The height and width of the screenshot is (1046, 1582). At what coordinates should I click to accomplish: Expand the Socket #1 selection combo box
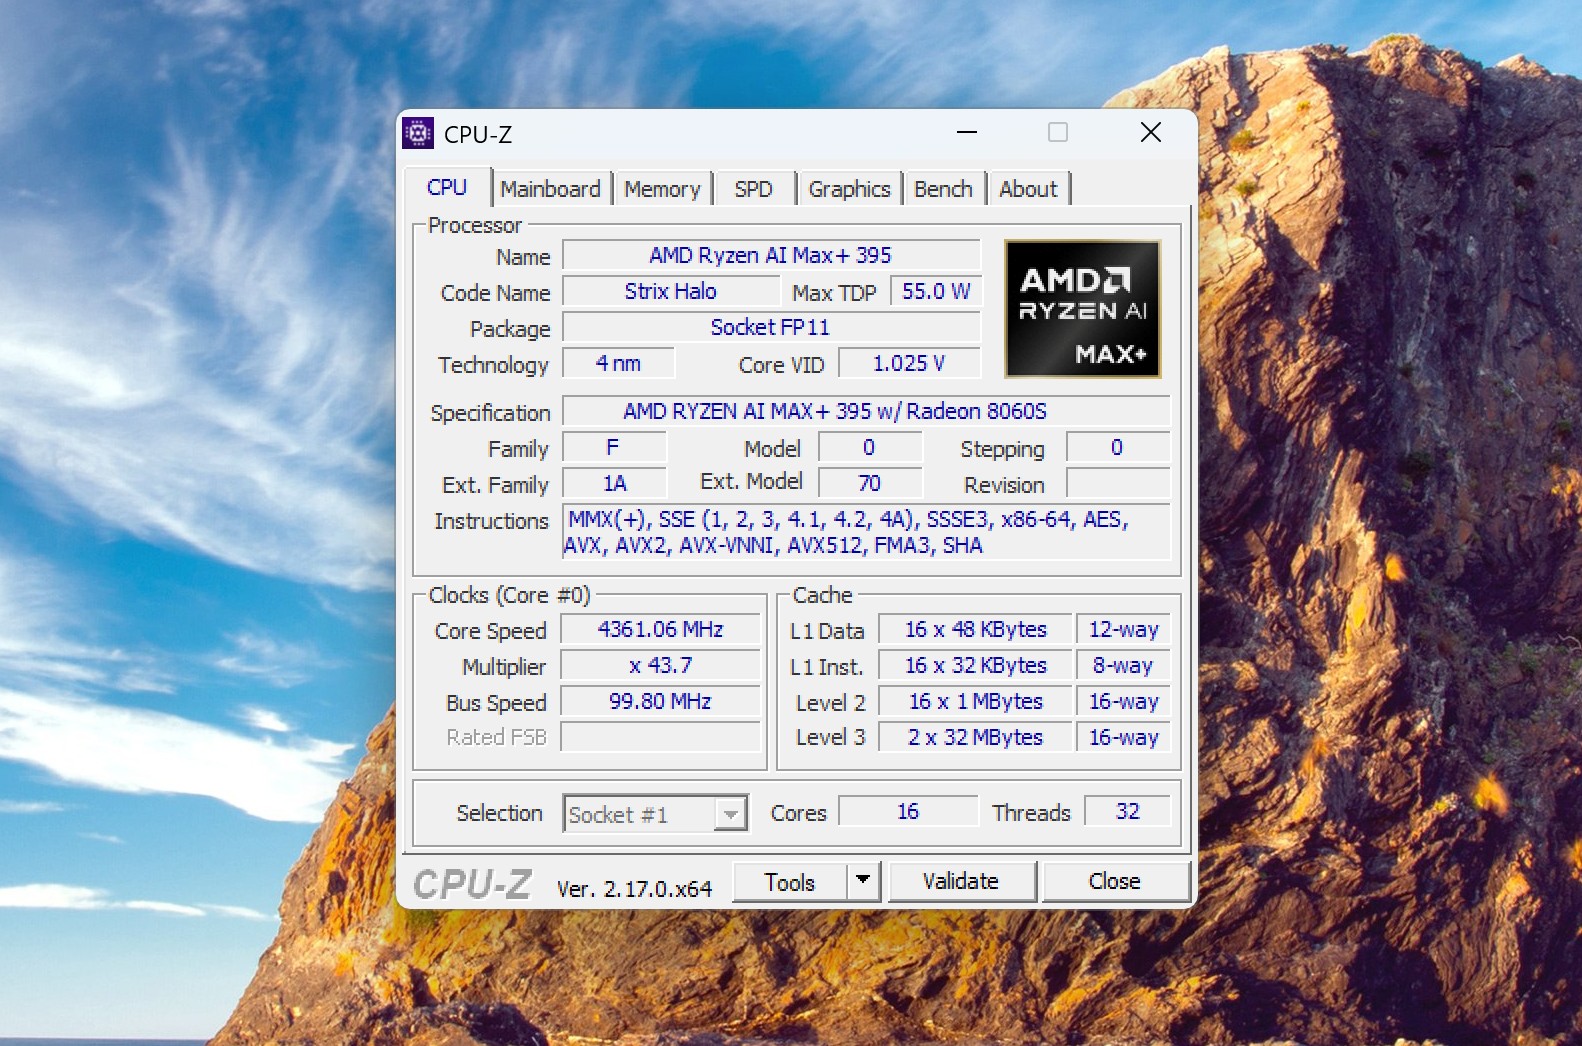(655, 814)
